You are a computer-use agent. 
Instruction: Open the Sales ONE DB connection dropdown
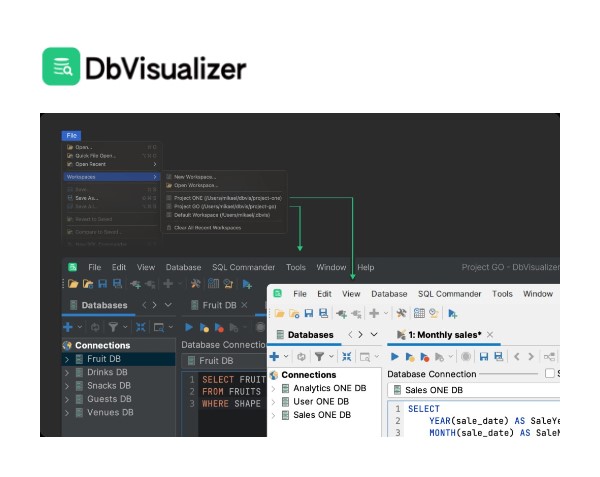coord(432,390)
